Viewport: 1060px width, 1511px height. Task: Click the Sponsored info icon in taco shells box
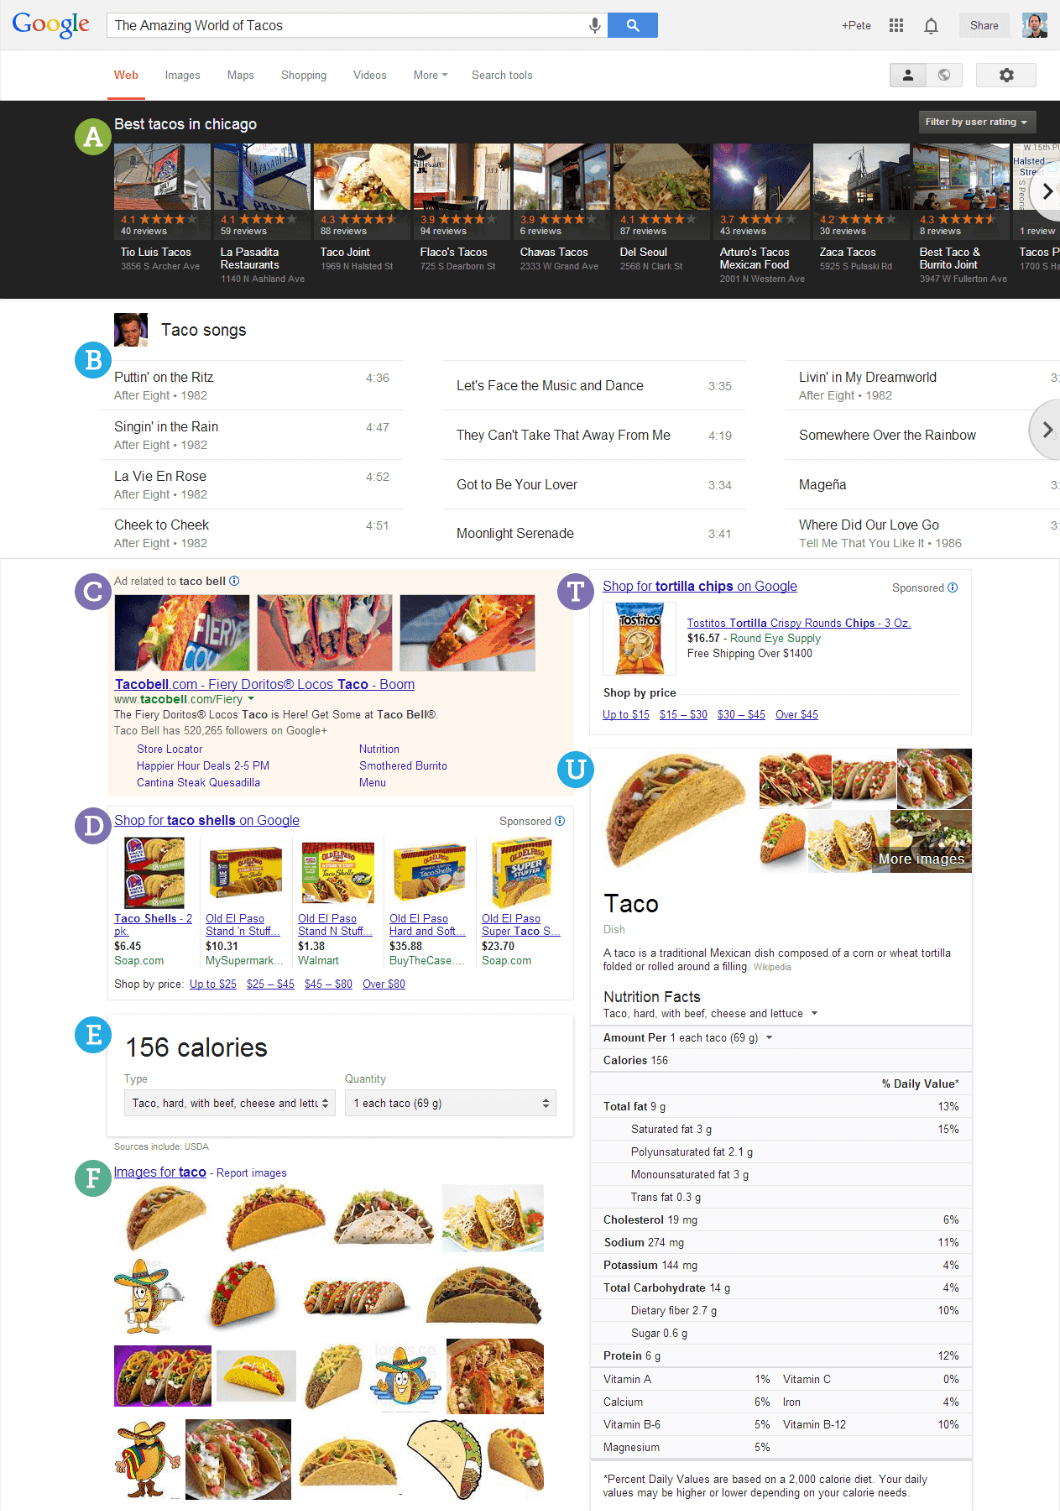[x=560, y=821]
